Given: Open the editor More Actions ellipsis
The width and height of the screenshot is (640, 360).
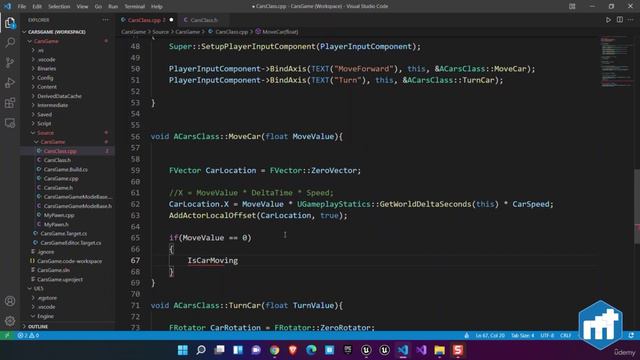Looking at the screenshot, I should click(x=631, y=20).
